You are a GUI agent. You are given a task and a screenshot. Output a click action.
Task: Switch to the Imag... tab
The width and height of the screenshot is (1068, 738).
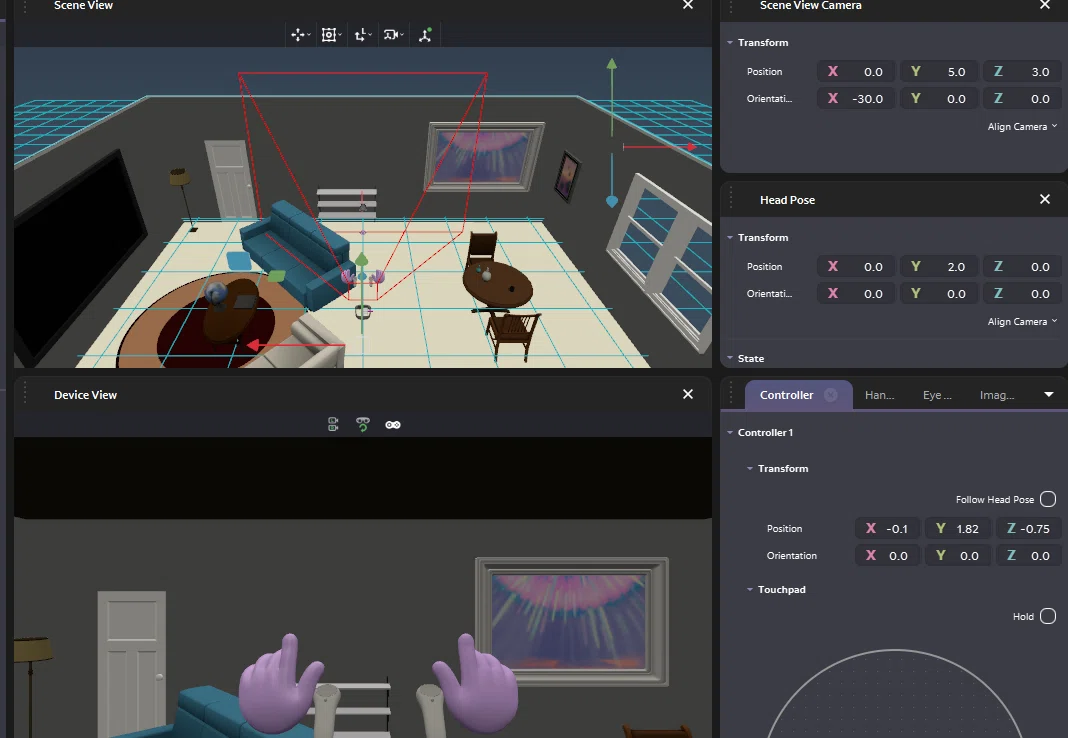[997, 395]
